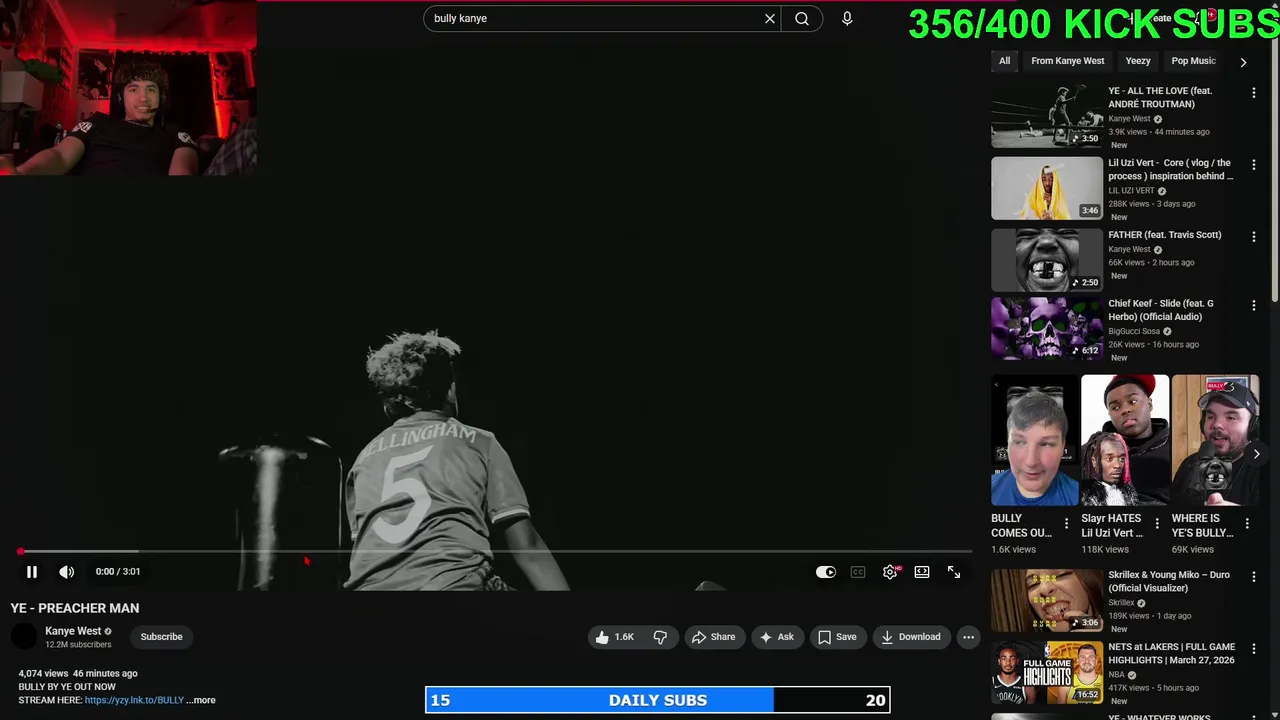Expand description with ...more
1280x720 pixels.
tap(200, 700)
